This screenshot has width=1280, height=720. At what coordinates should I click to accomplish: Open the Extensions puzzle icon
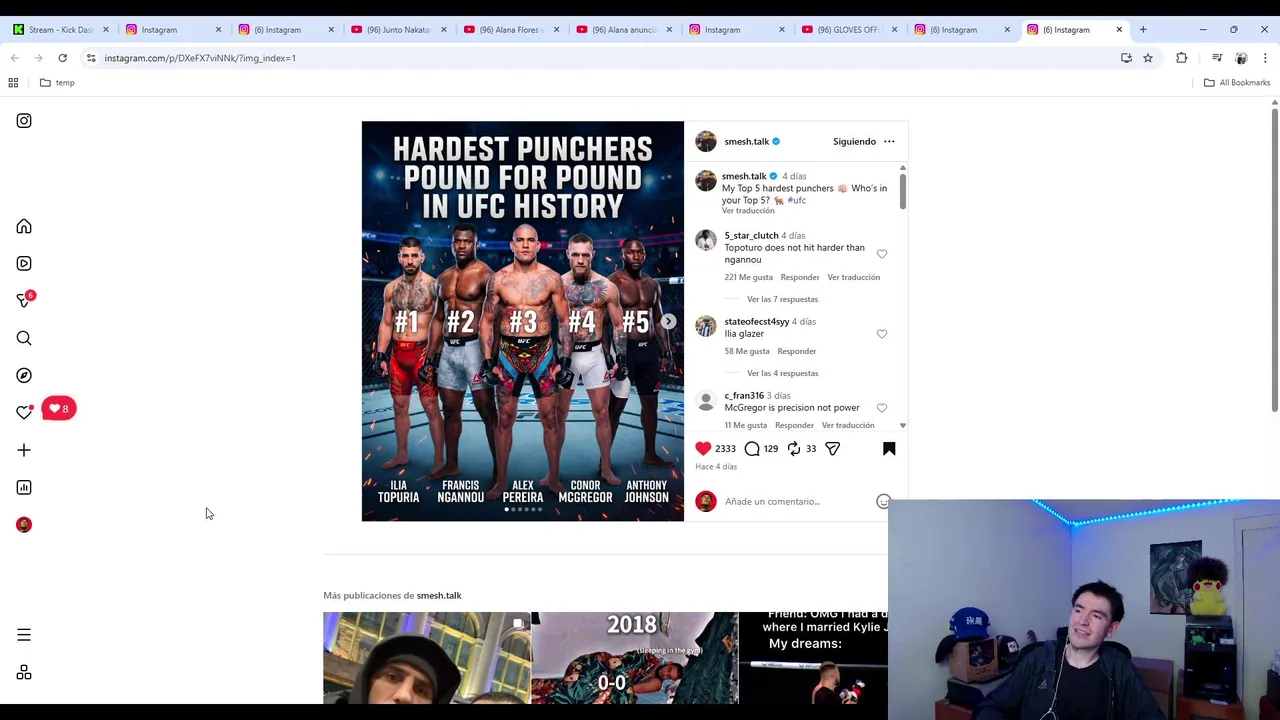(1181, 58)
